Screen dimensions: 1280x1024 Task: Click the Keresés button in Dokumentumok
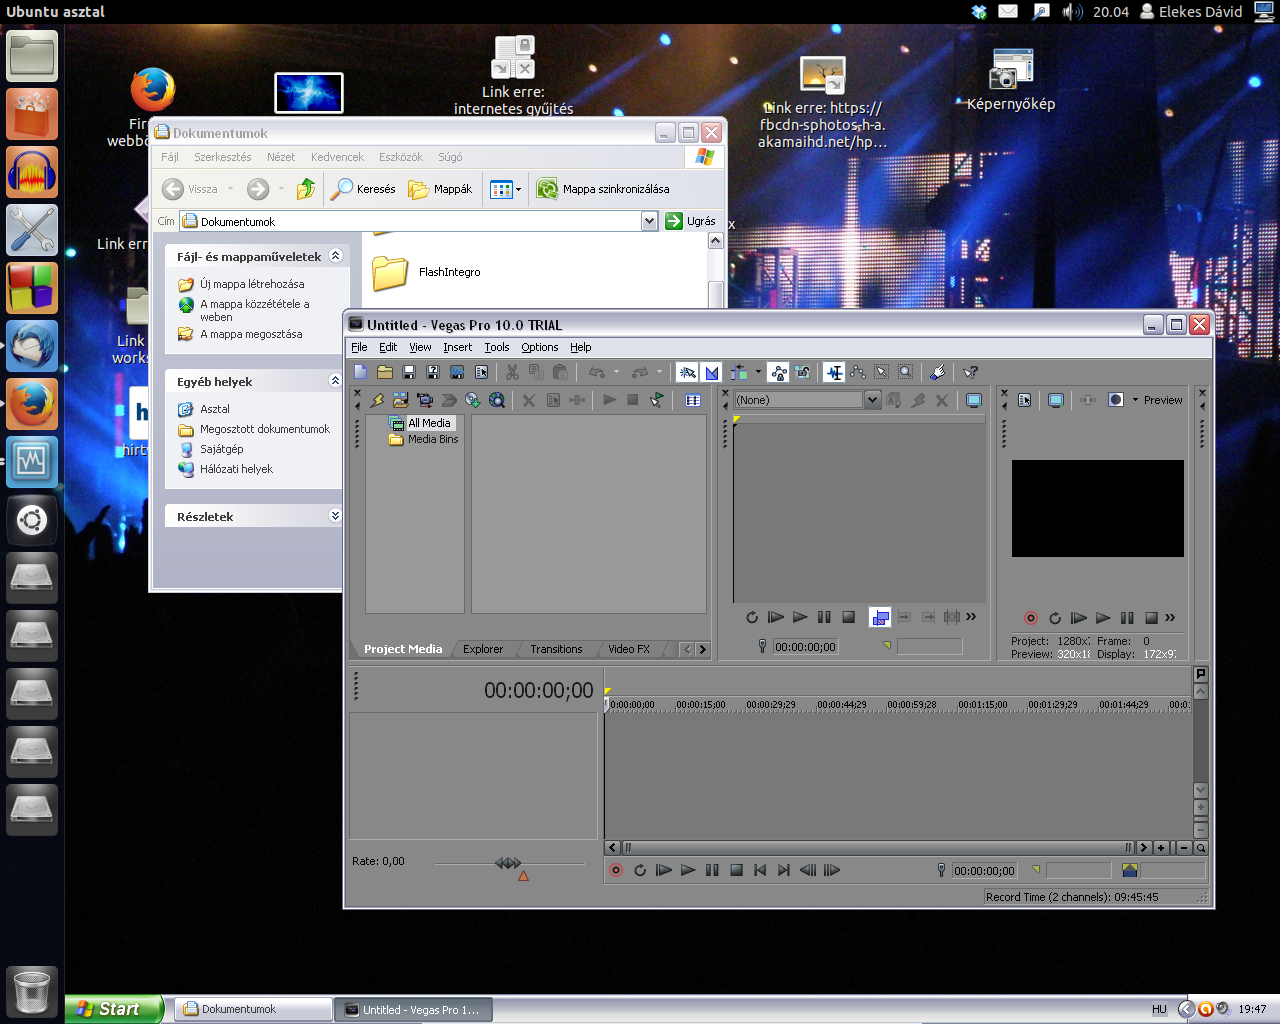click(x=364, y=189)
